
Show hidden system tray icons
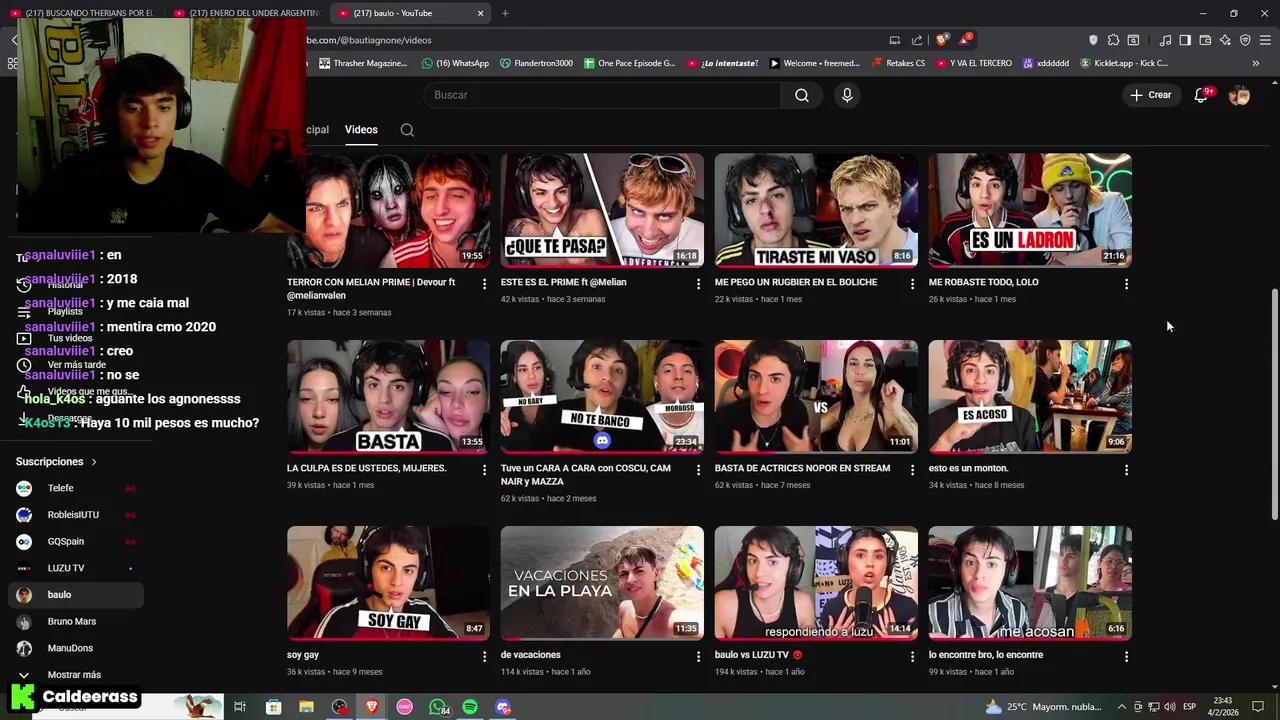click(1121, 707)
